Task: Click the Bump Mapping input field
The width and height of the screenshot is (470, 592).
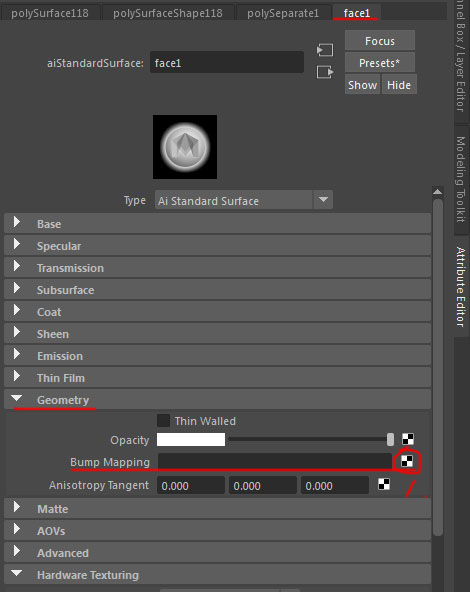Action: click(x=274, y=461)
